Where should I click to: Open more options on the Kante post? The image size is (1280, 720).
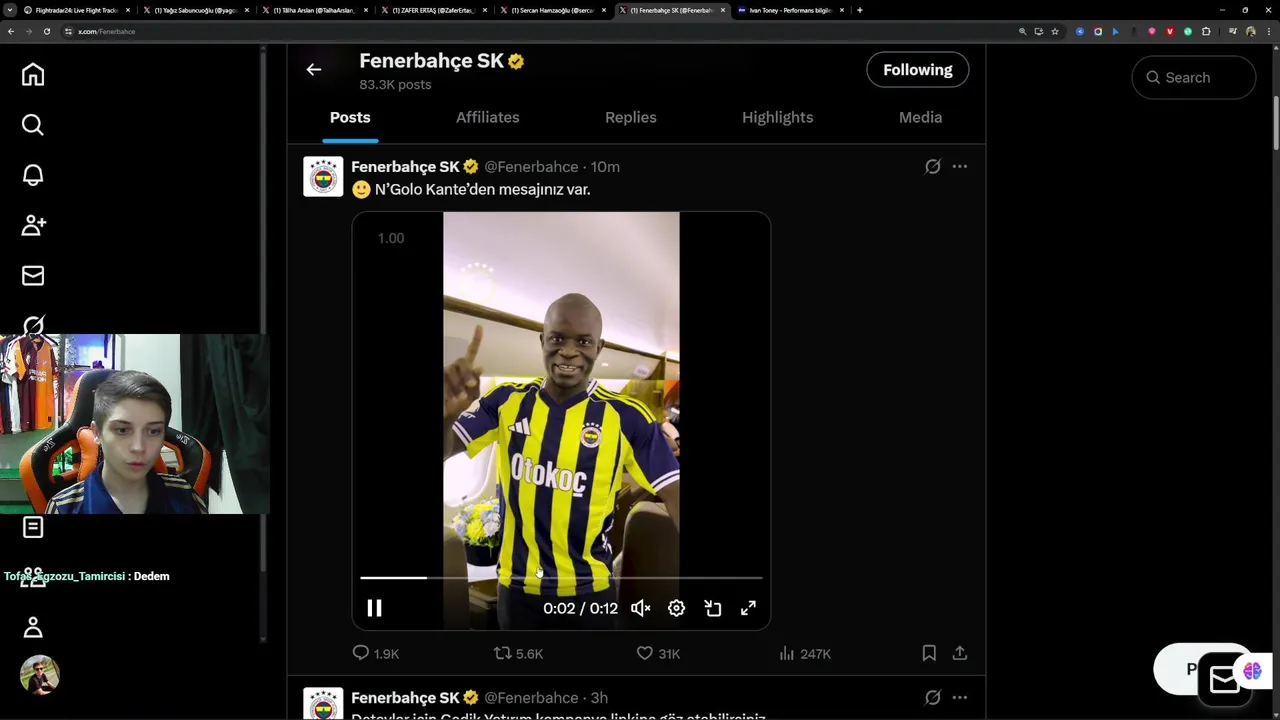[960, 167]
